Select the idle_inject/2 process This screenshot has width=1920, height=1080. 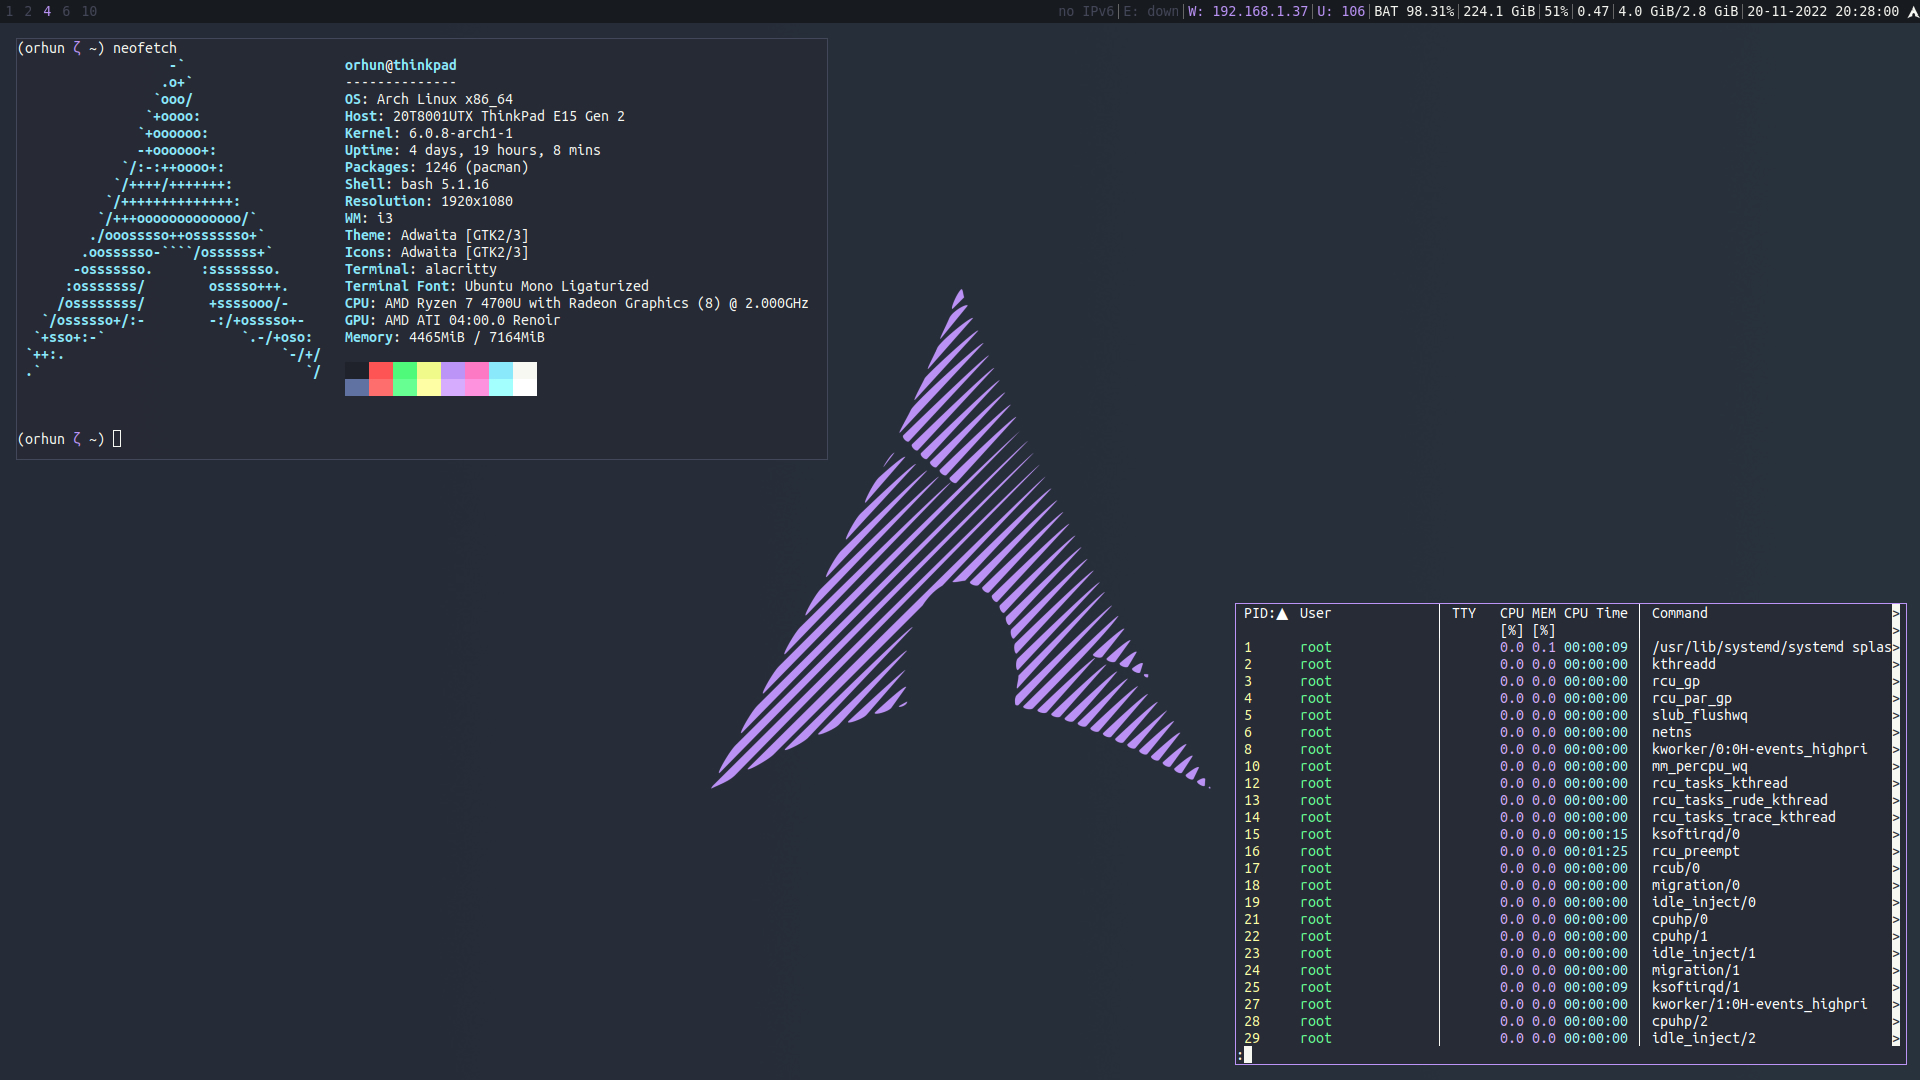click(1566, 1039)
